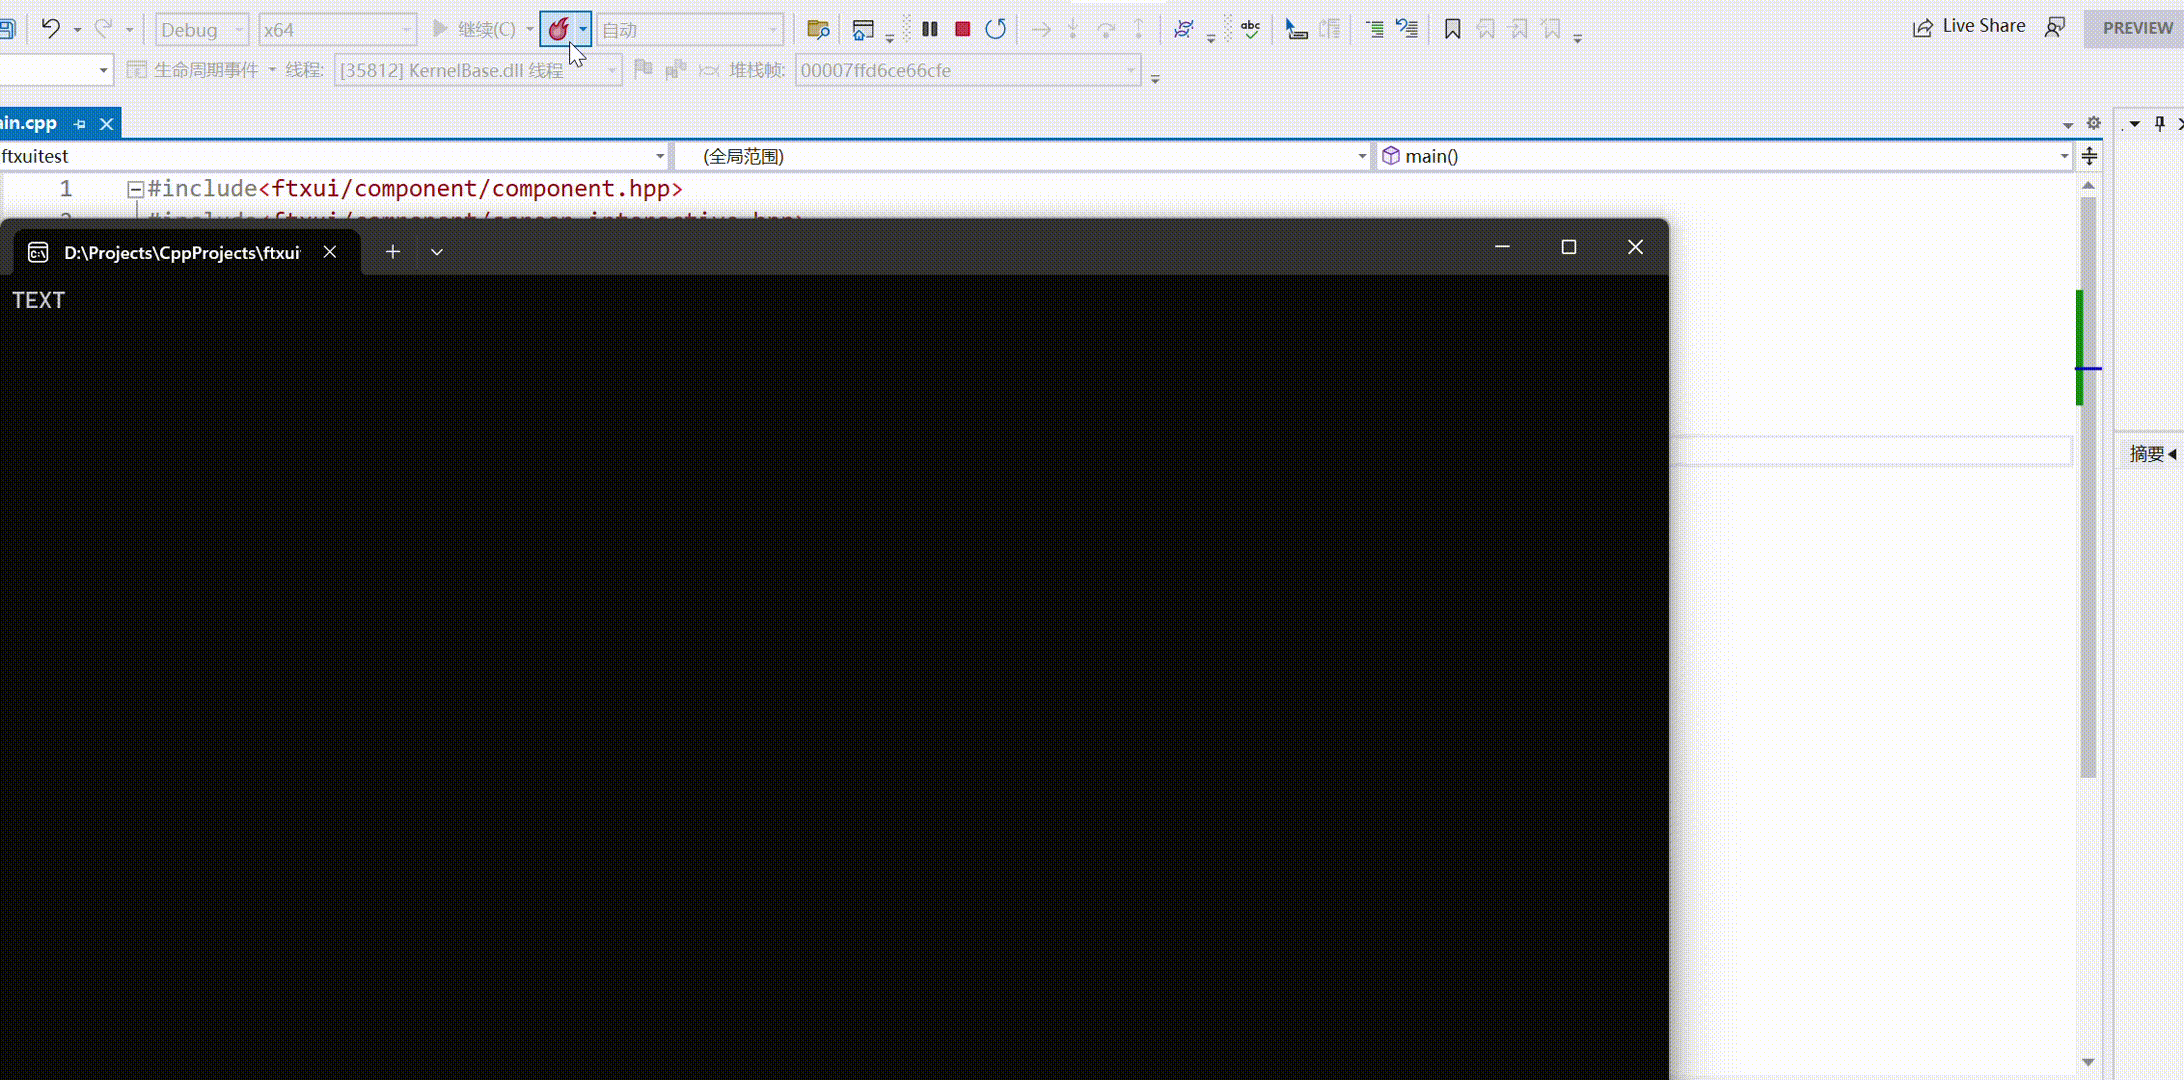Viewport: 2184px width, 1080px height.
Task: Expand the 摘要 summary panel
Action: pos(2147,454)
